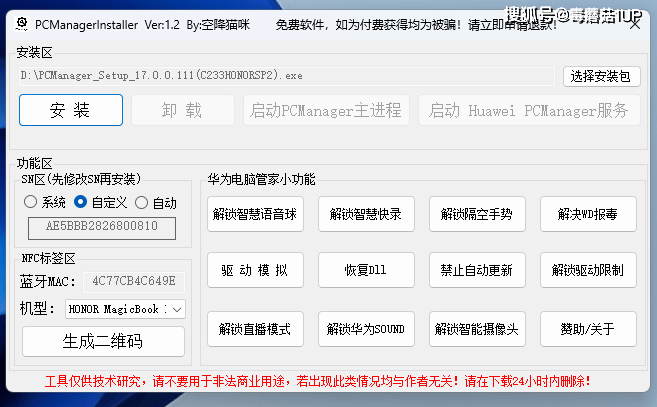Image resolution: width=657 pixels, height=407 pixels.
Task: Click the PCManagerInstaller title bar app icon
Action: pyautogui.click(x=22, y=24)
